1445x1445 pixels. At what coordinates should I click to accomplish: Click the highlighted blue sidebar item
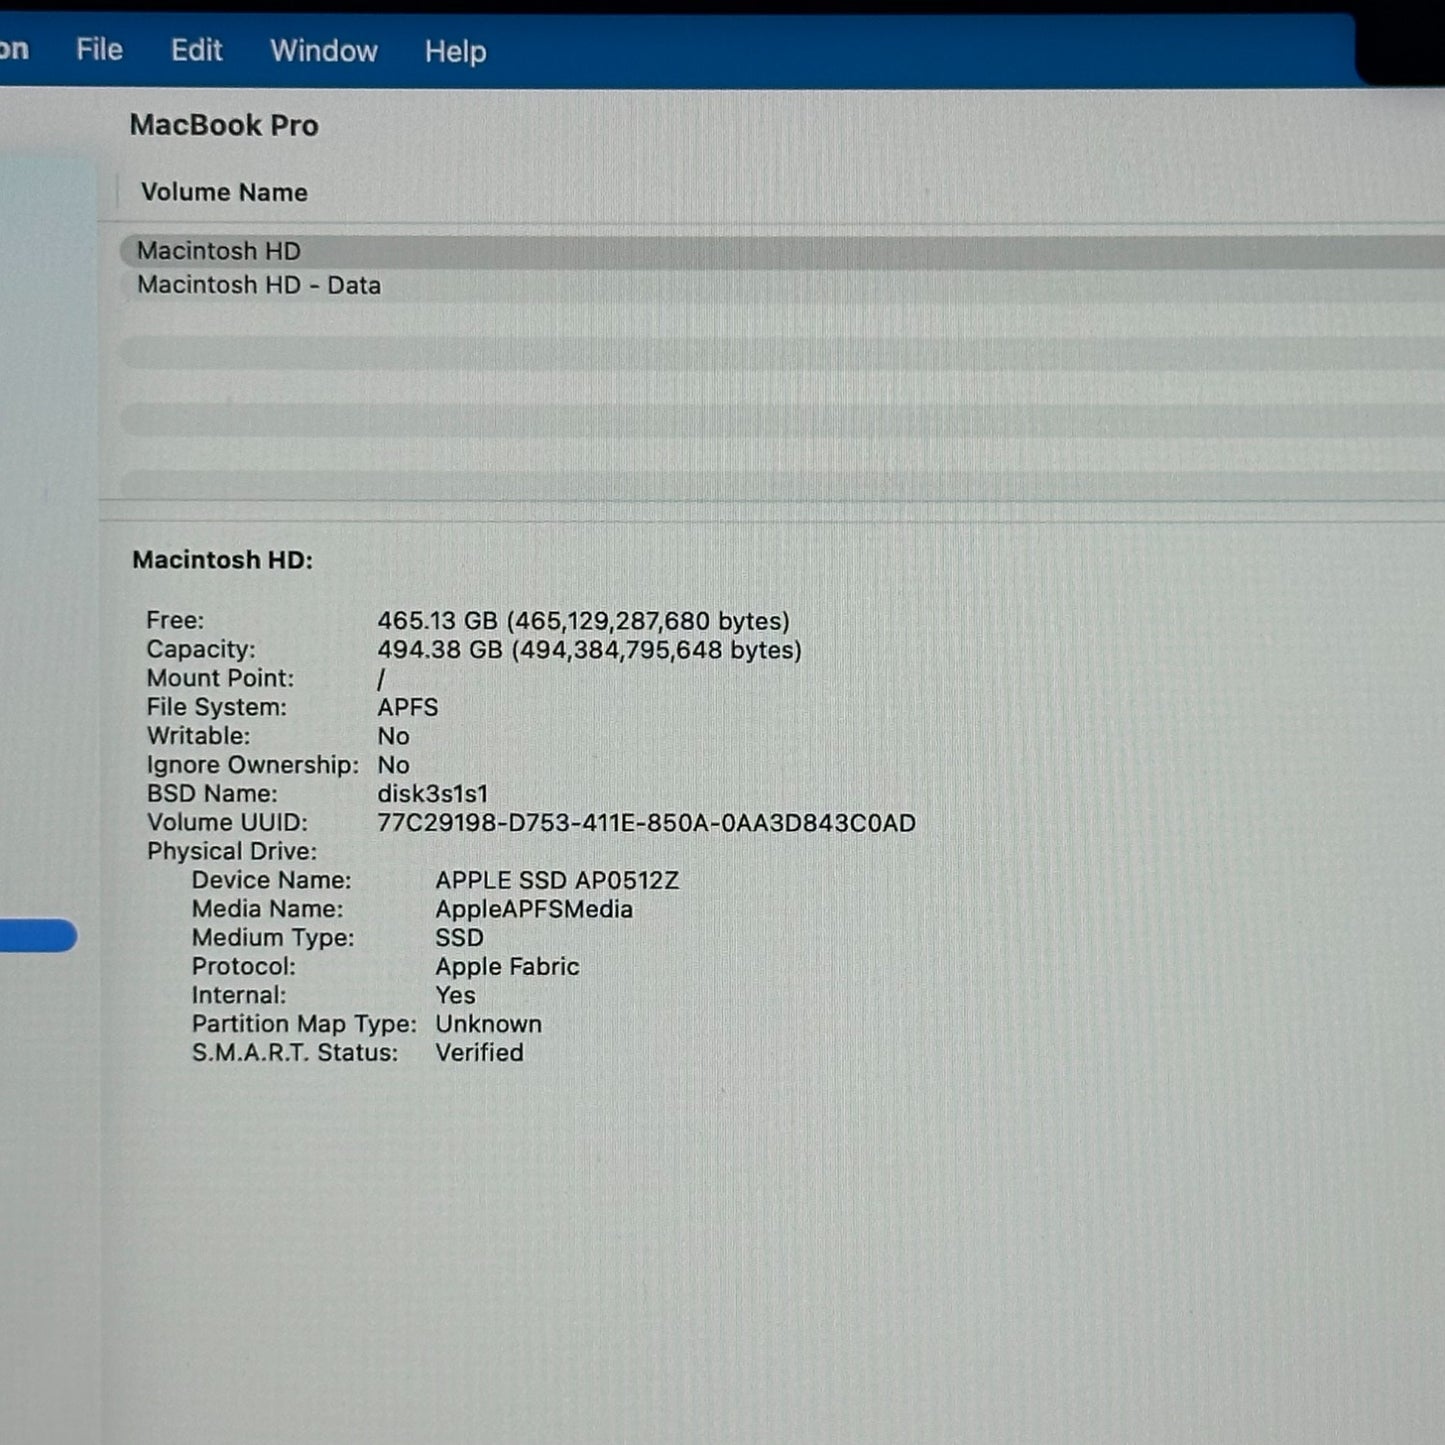pos(36,936)
